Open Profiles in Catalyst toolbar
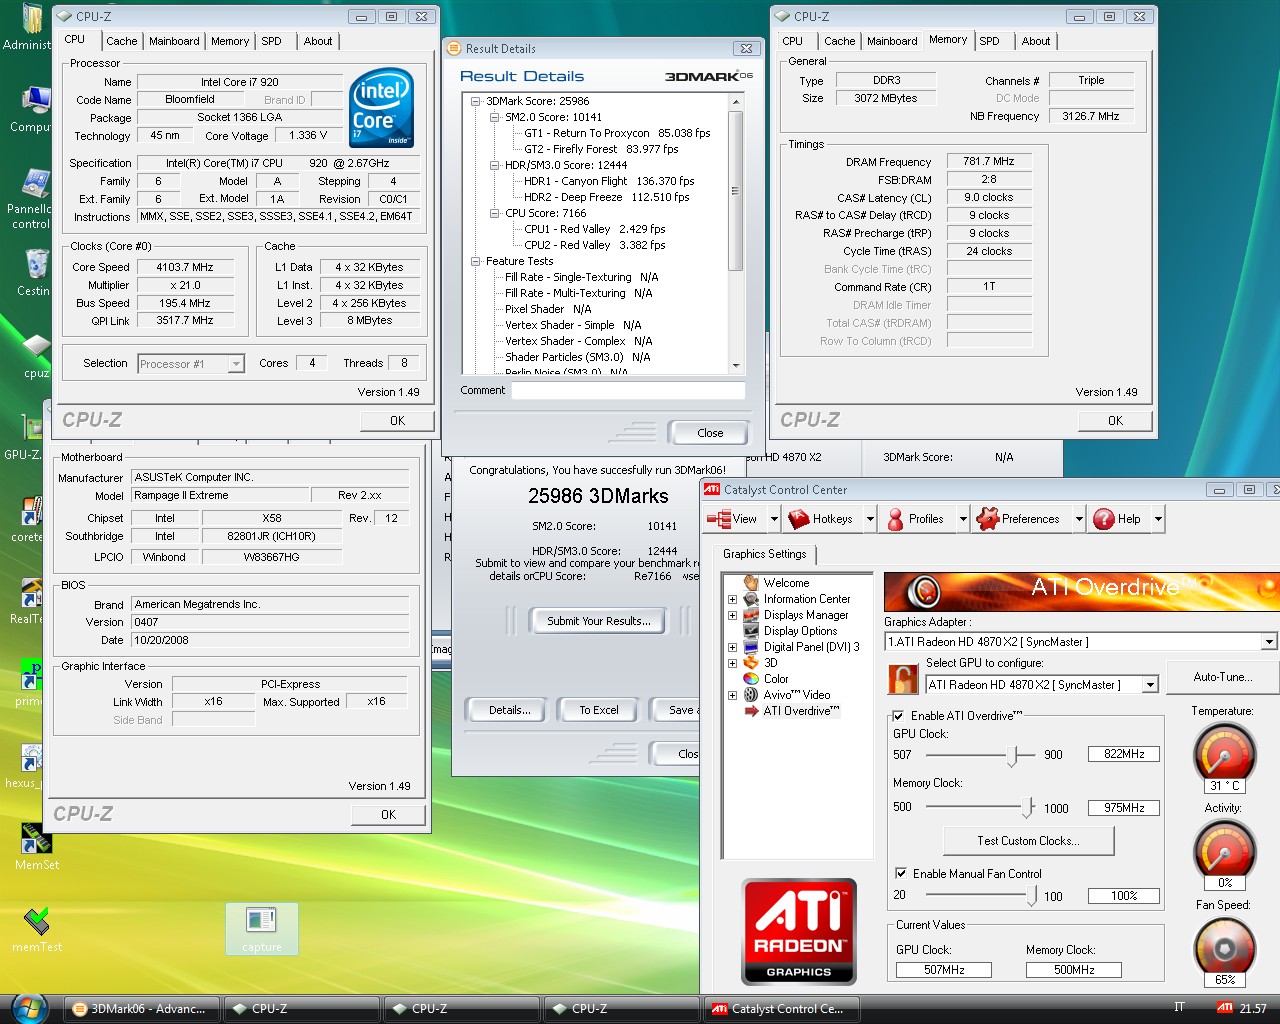The width and height of the screenshot is (1280, 1024). (914, 519)
